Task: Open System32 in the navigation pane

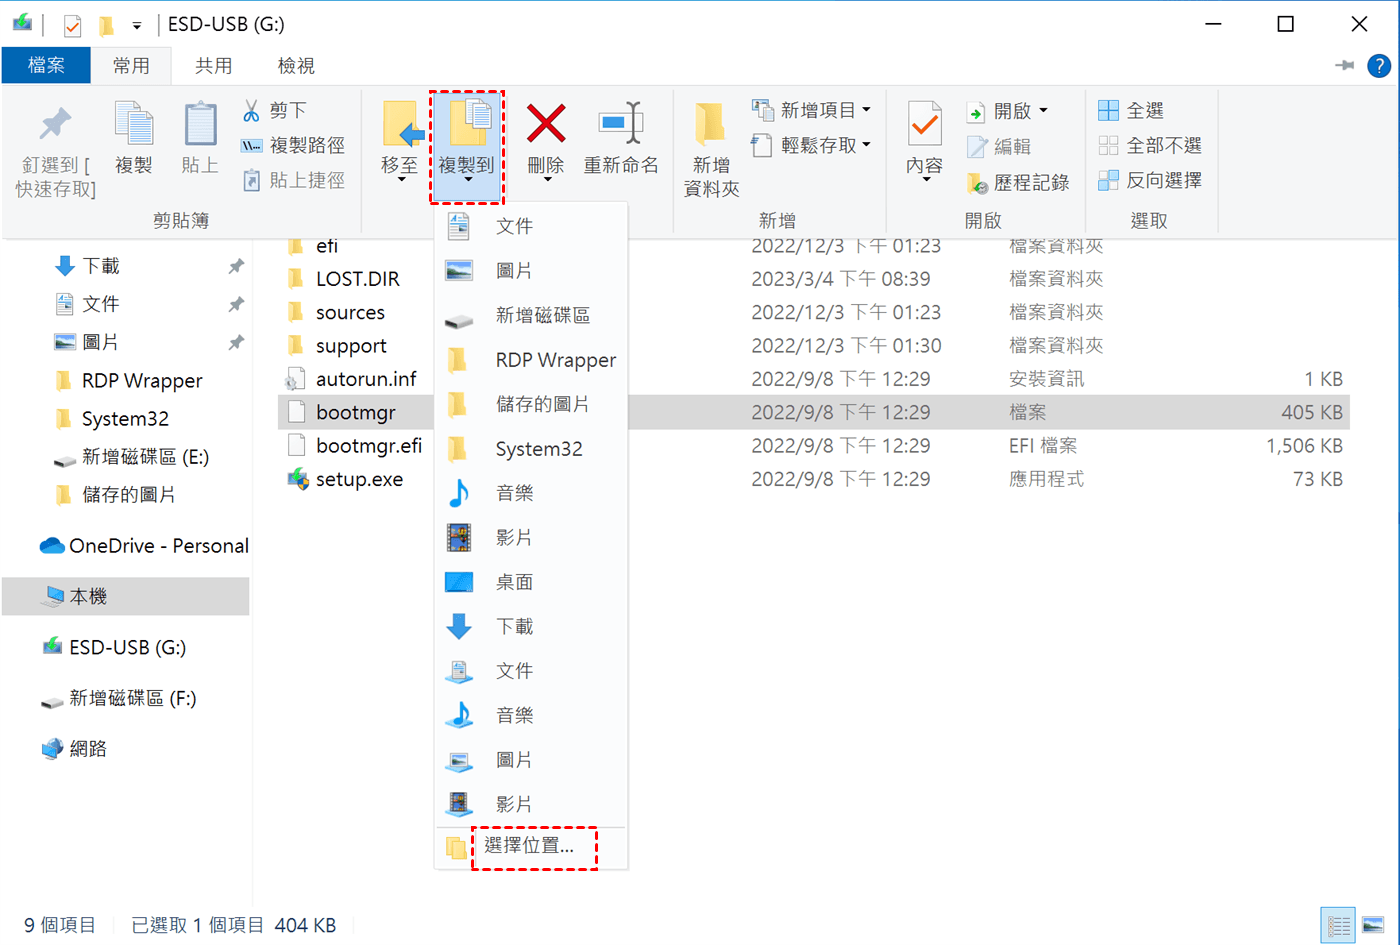Action: pos(111,419)
